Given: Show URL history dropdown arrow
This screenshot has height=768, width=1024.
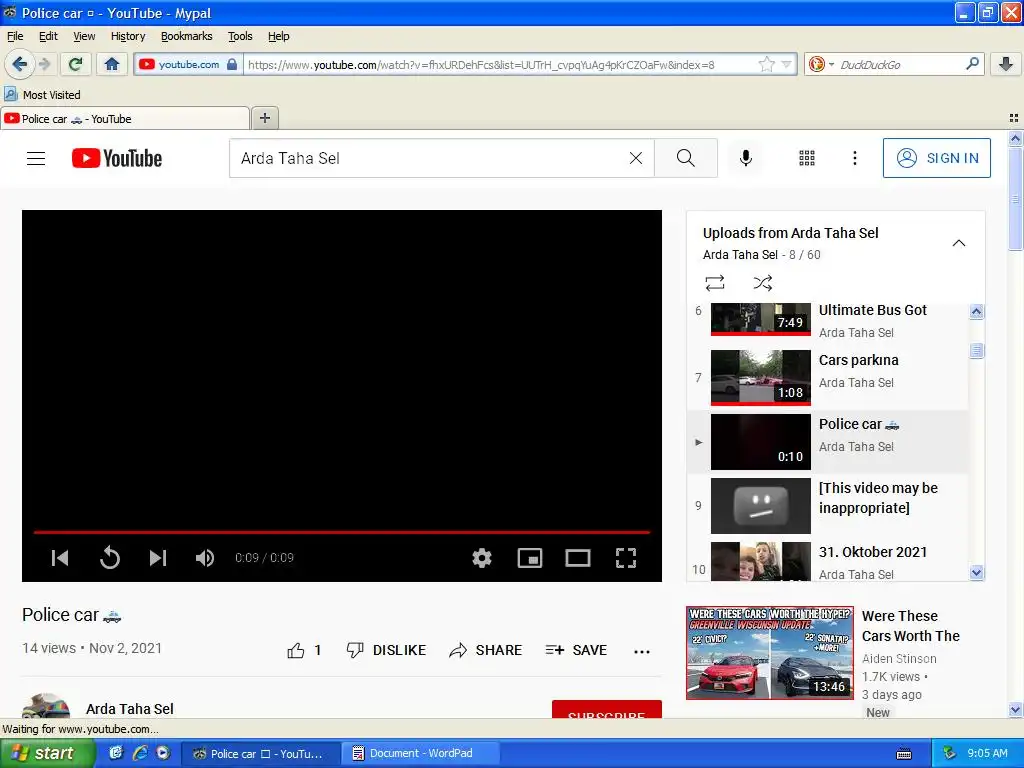Looking at the screenshot, I should 787,64.
